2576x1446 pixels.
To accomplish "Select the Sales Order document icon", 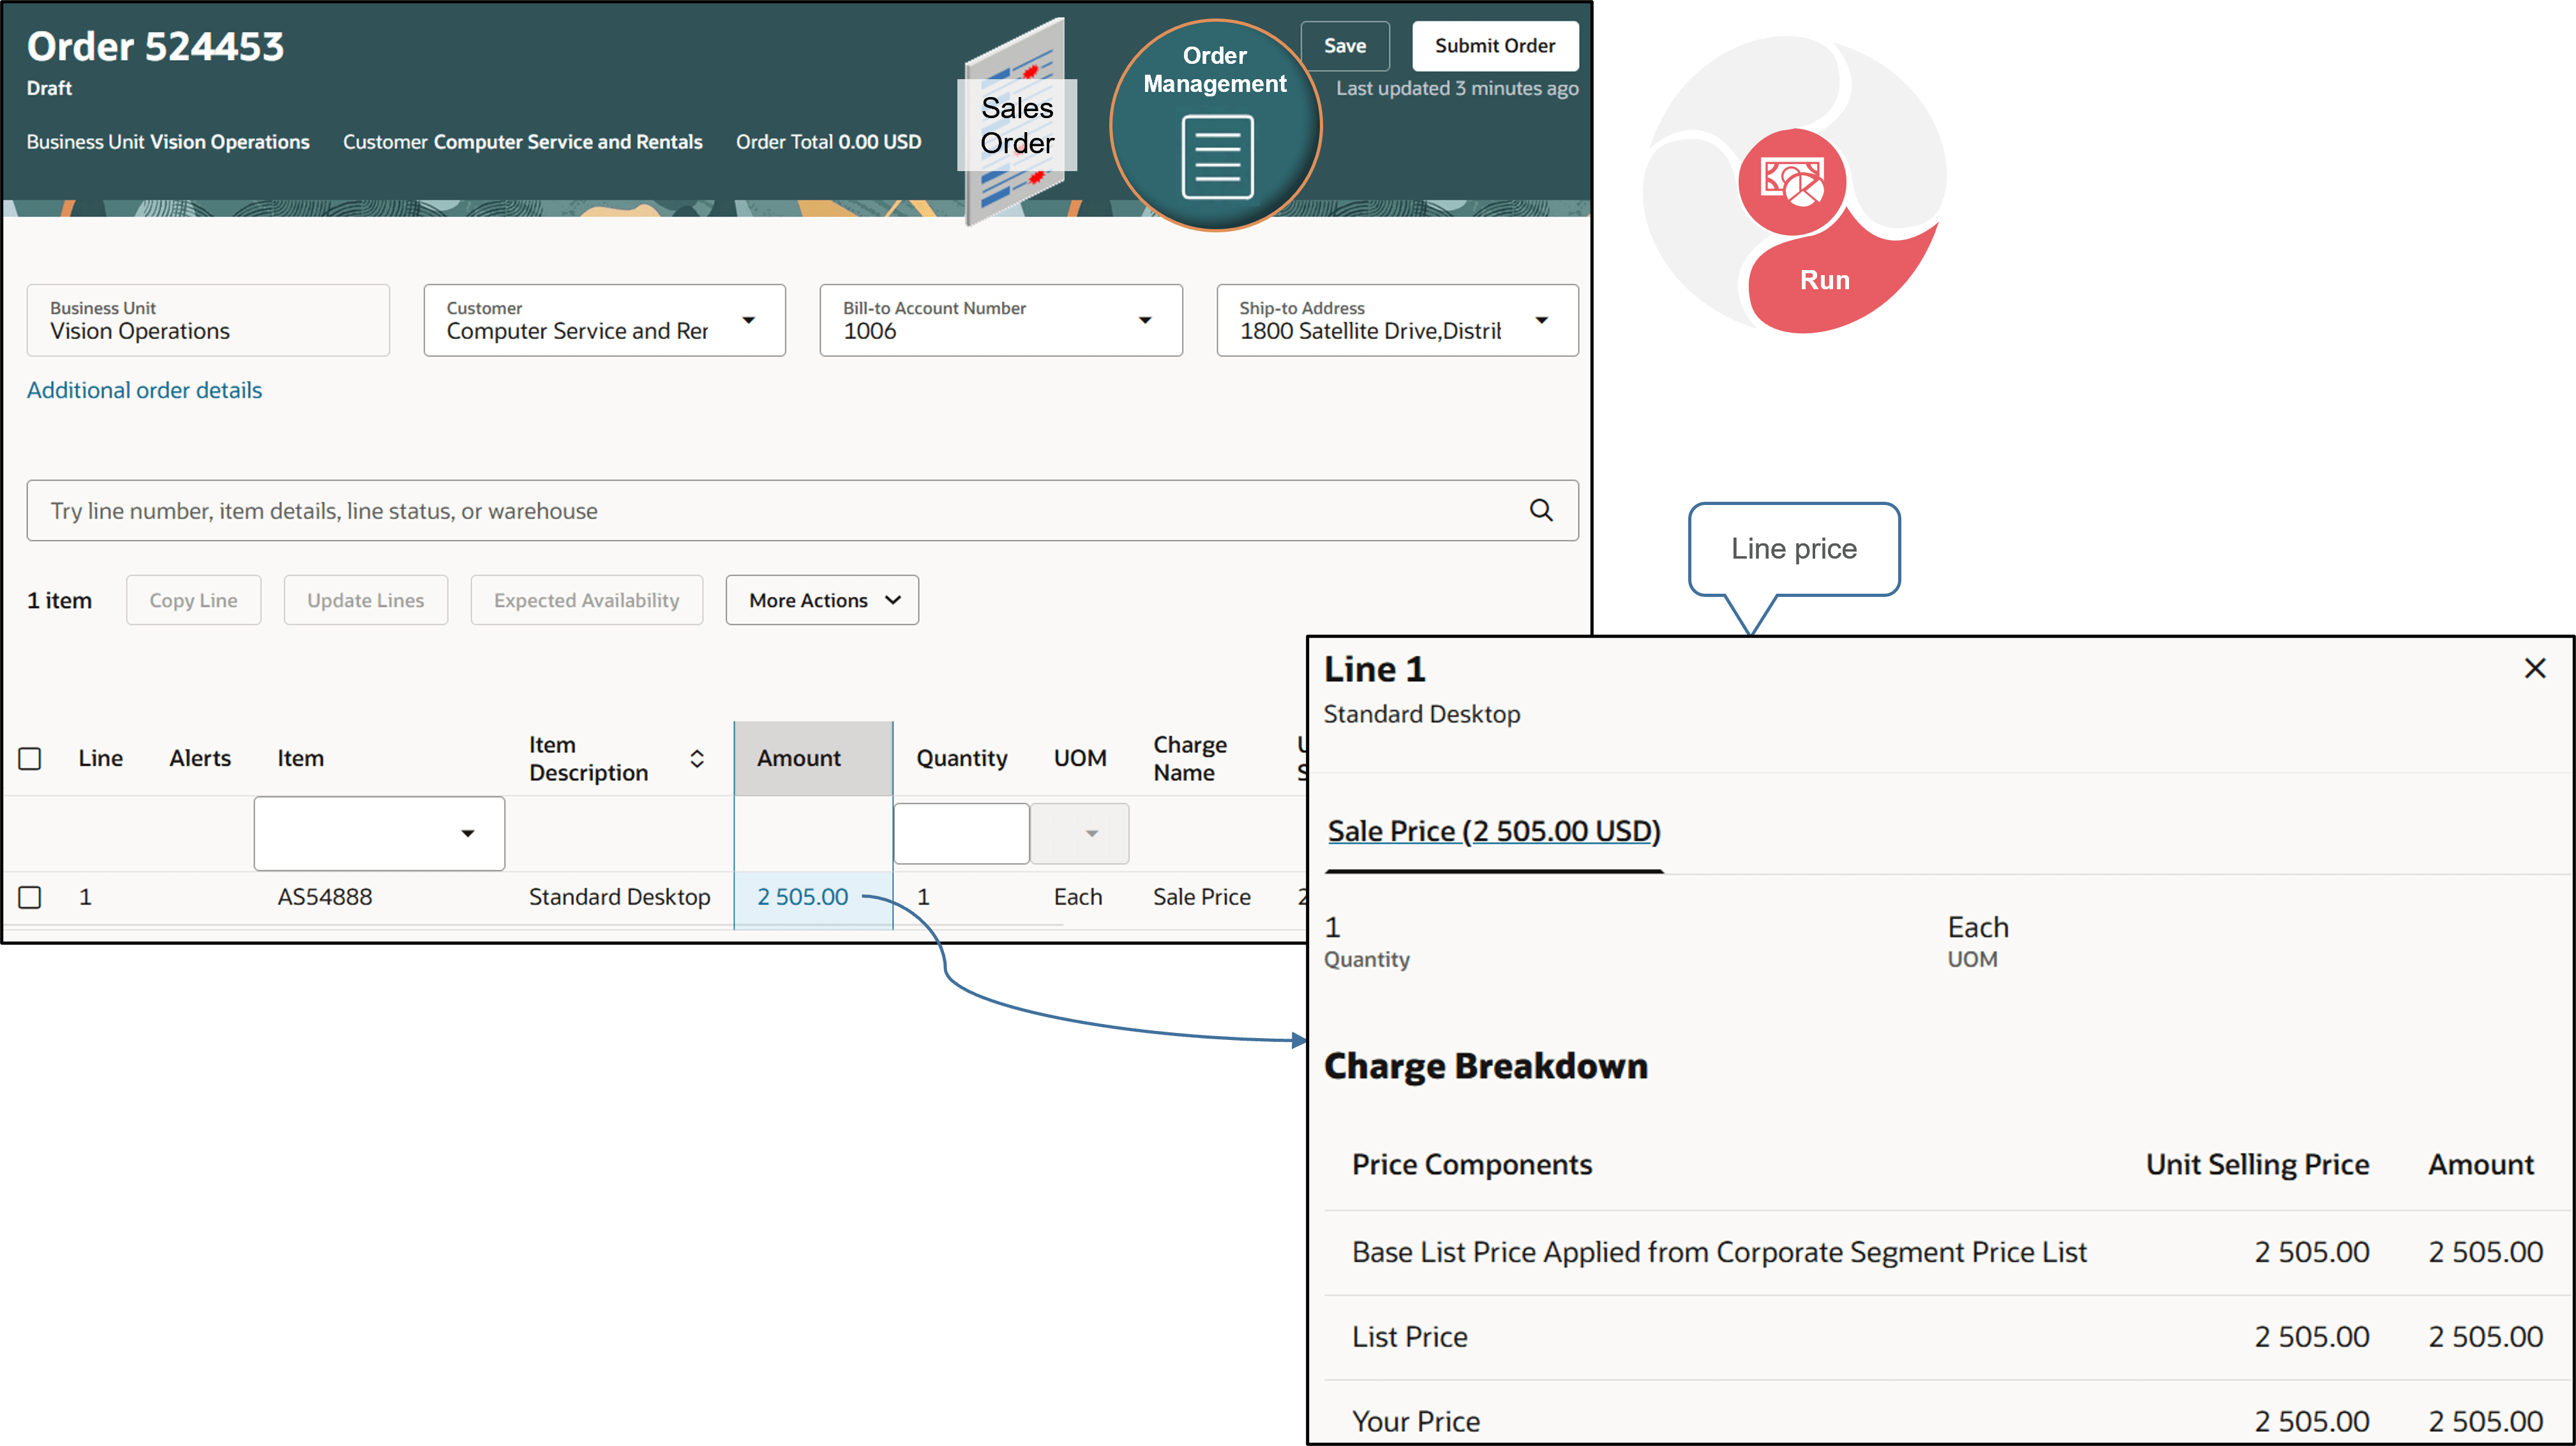I will click(x=1016, y=125).
